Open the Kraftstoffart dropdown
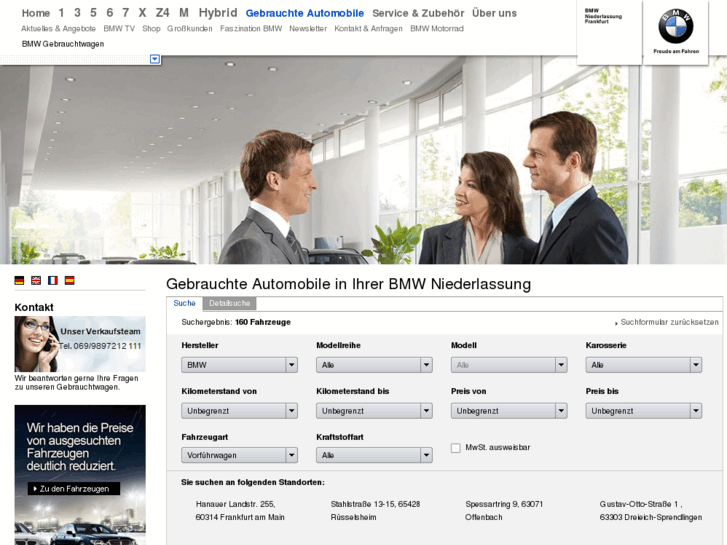The width and height of the screenshot is (727, 545). click(x=374, y=455)
